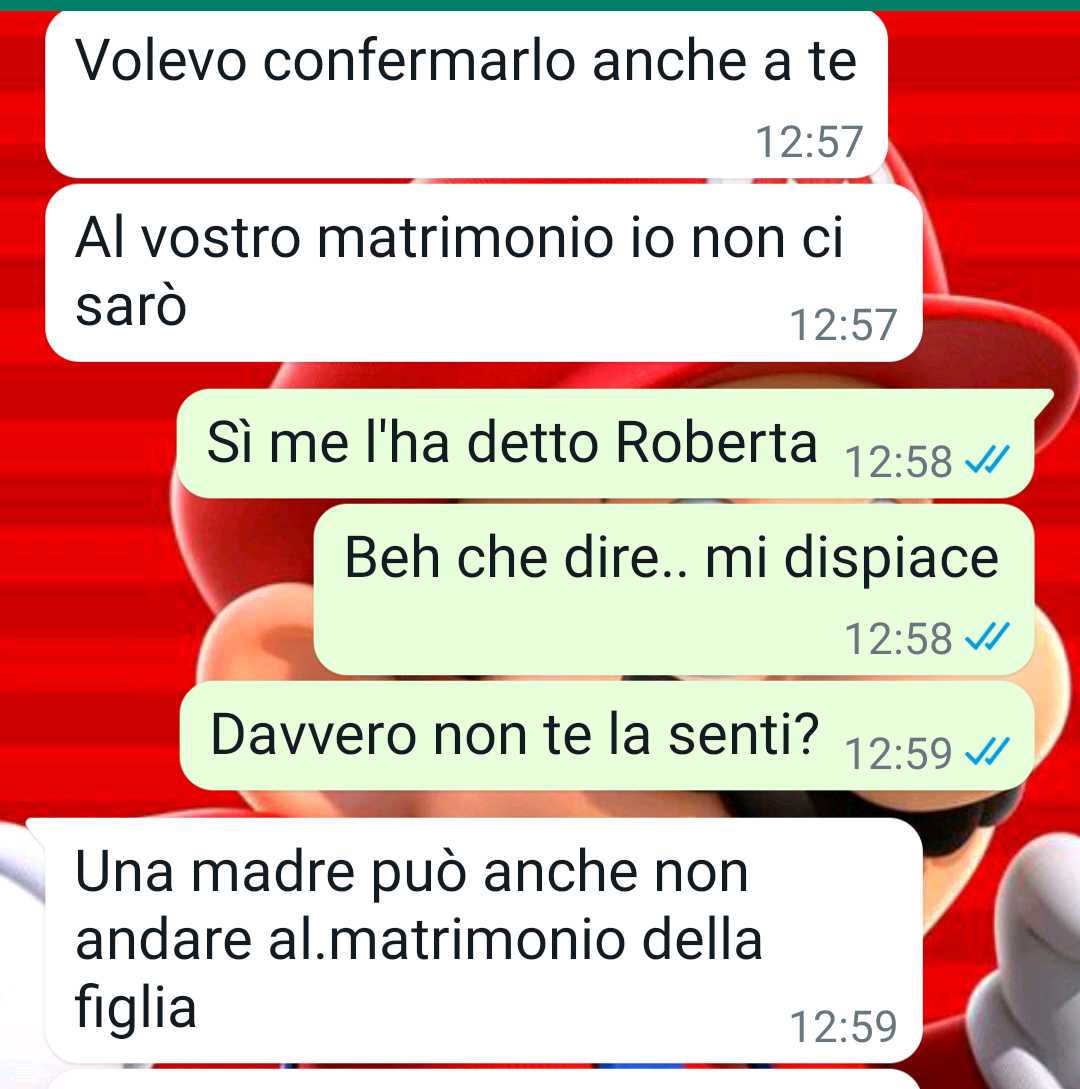Click the 12:59 timestamp beside "figlia"
1080x1089 pixels.
(x=843, y=1026)
